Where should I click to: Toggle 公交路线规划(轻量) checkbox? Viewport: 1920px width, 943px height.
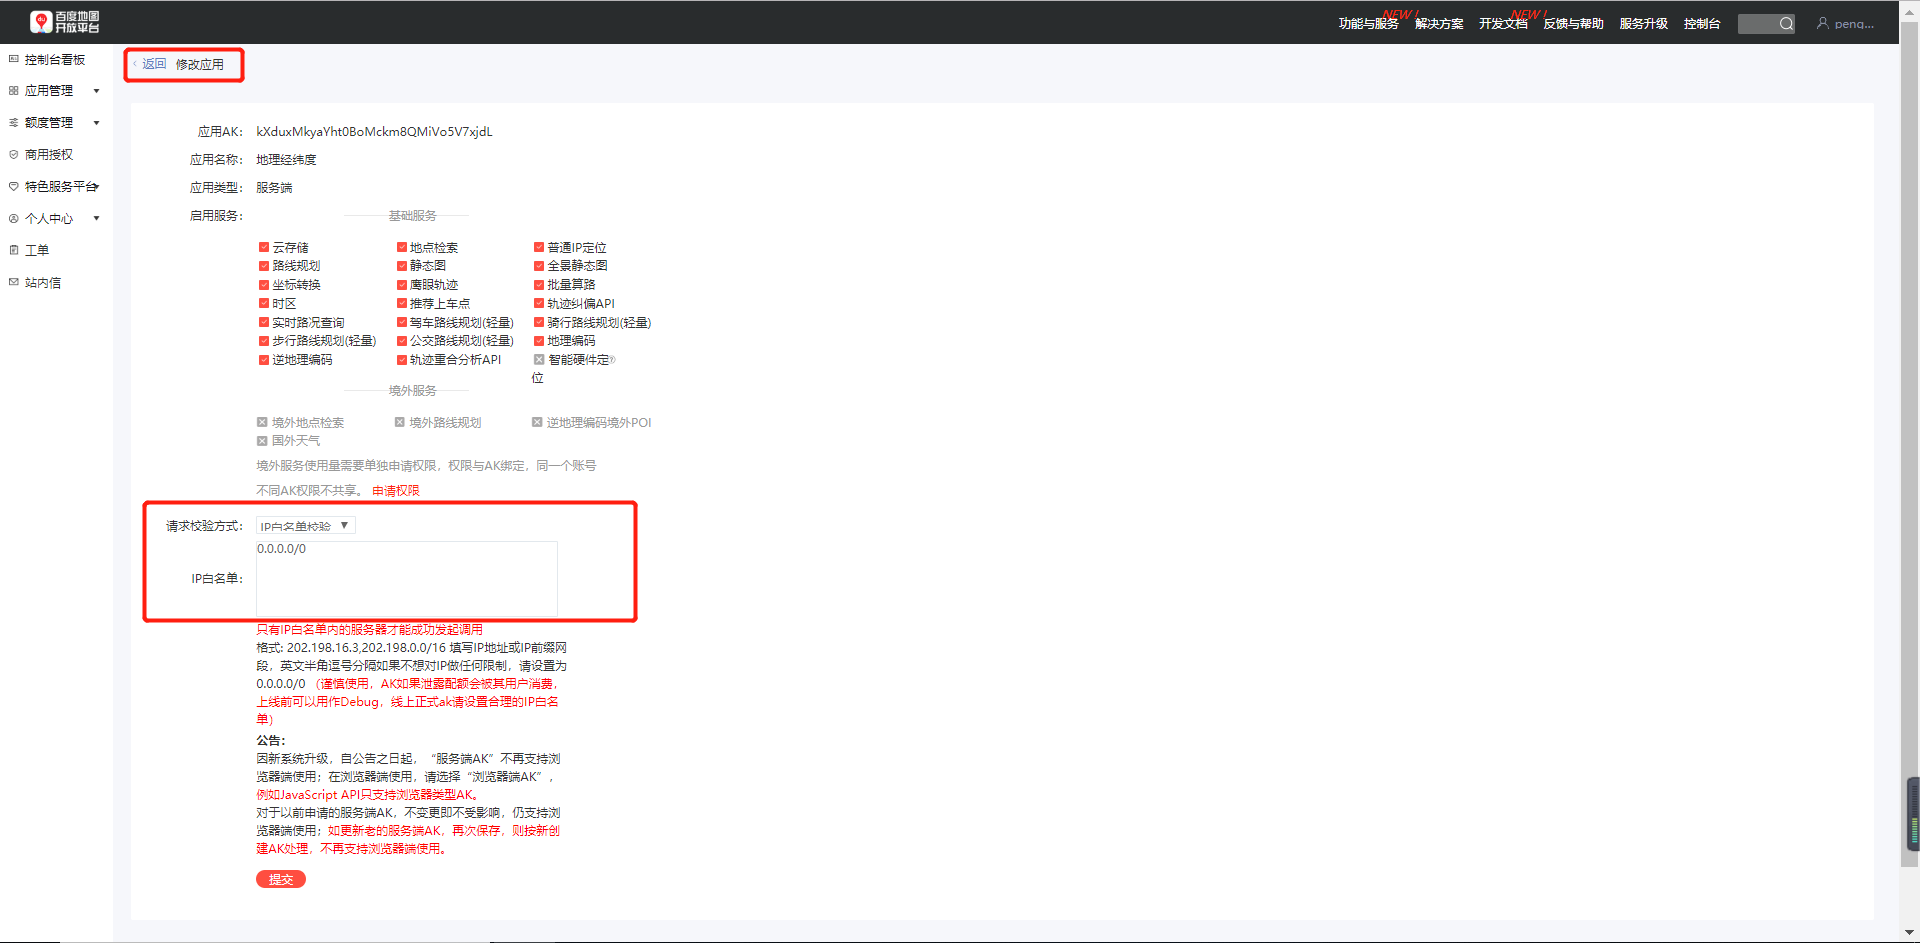point(402,341)
